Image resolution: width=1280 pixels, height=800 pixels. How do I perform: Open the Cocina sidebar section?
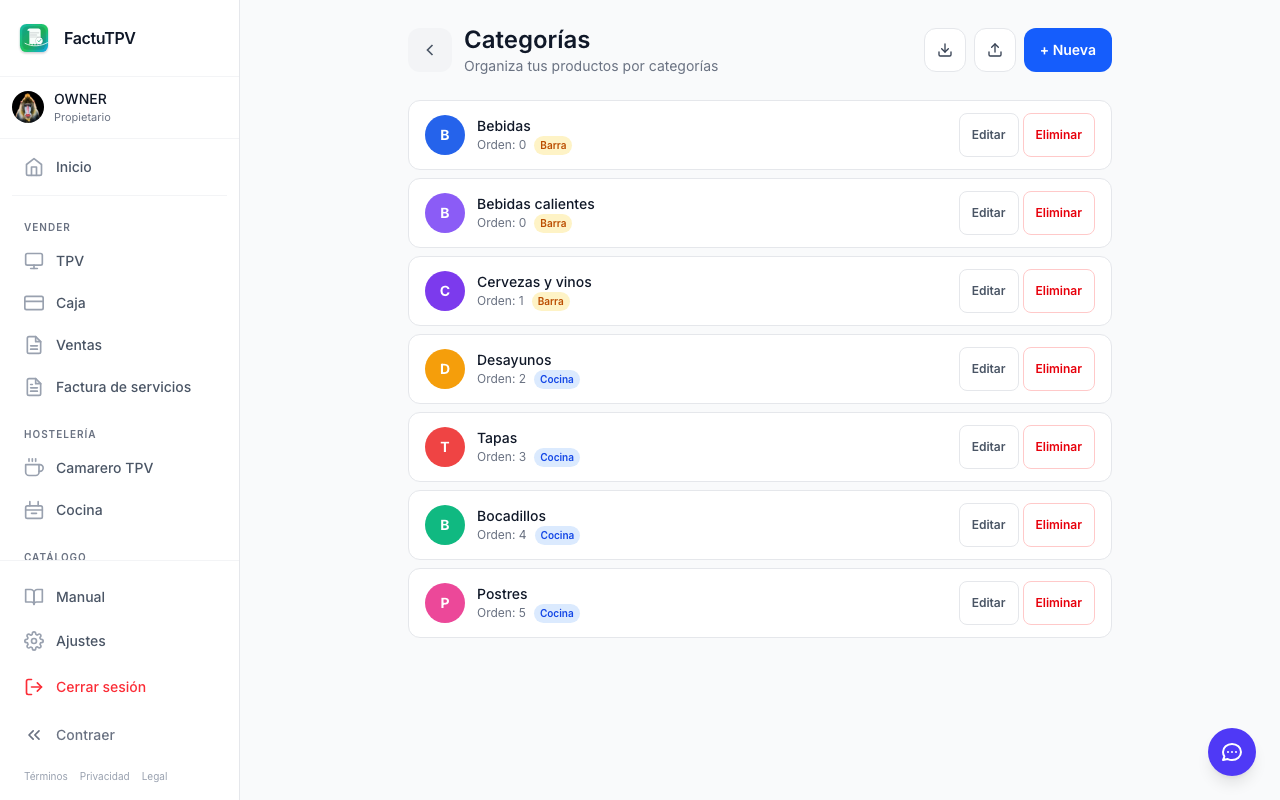click(120, 510)
